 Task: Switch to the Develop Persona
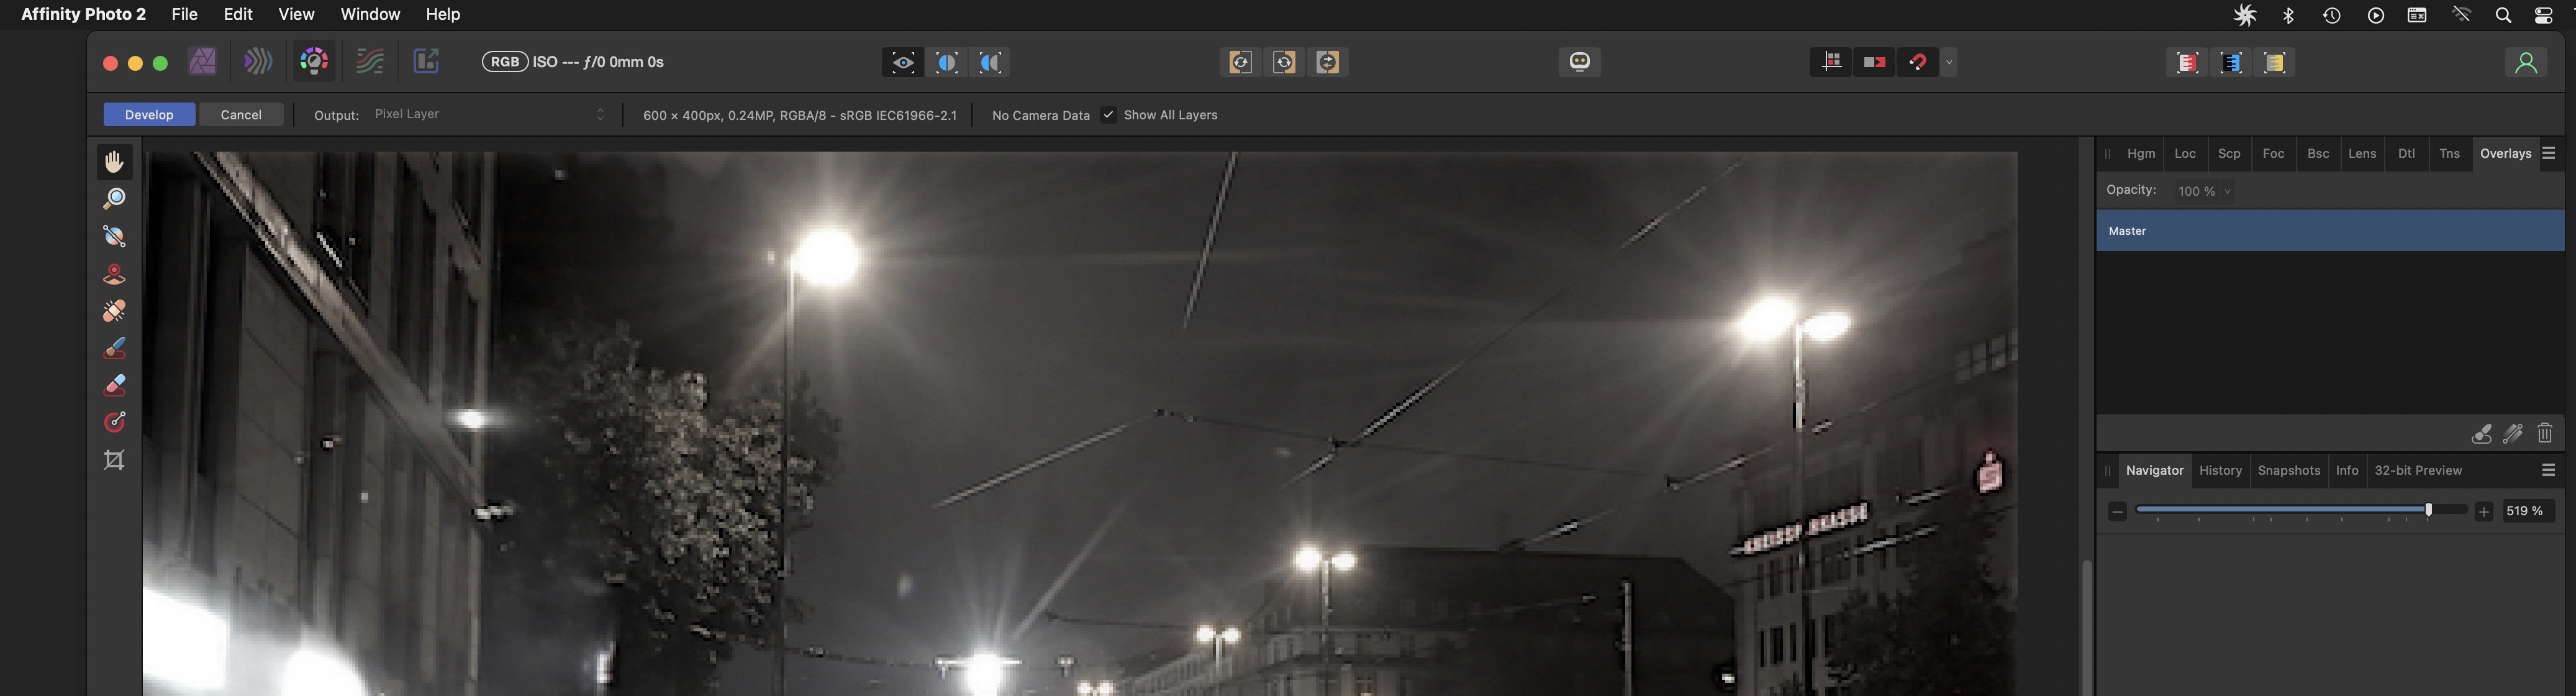point(314,62)
